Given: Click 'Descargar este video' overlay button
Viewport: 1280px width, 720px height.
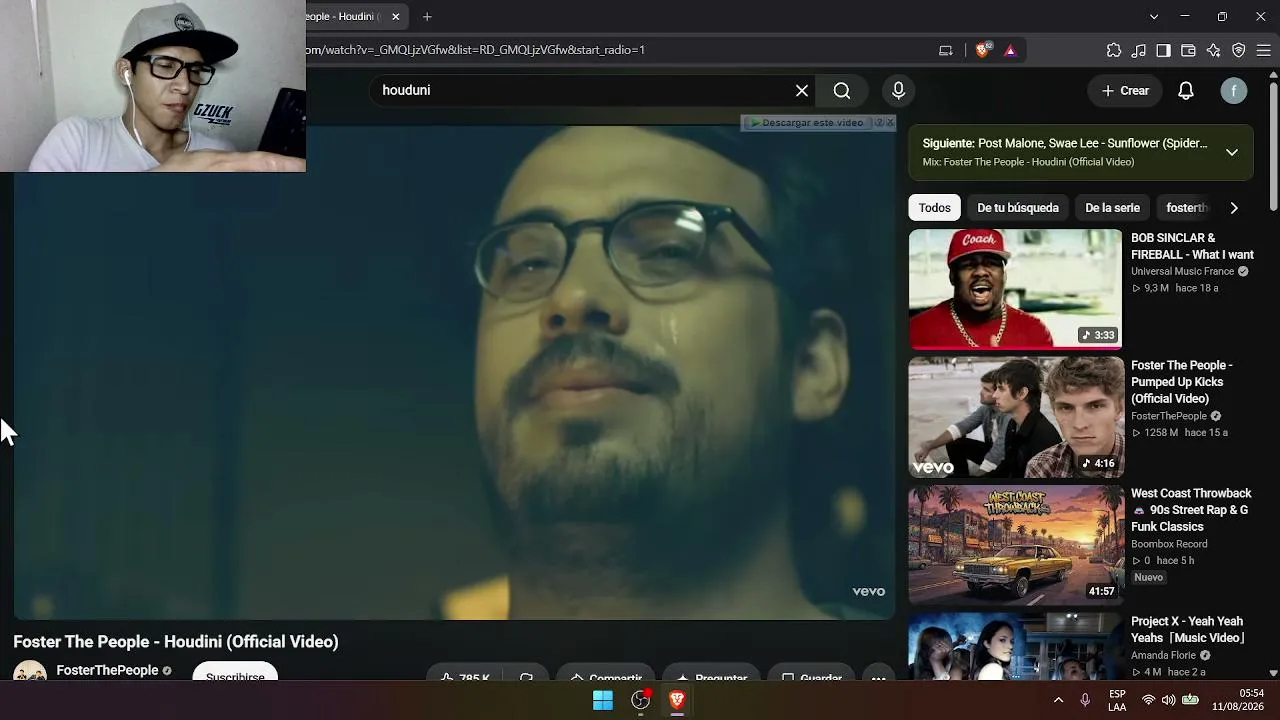Looking at the screenshot, I should click(808, 123).
